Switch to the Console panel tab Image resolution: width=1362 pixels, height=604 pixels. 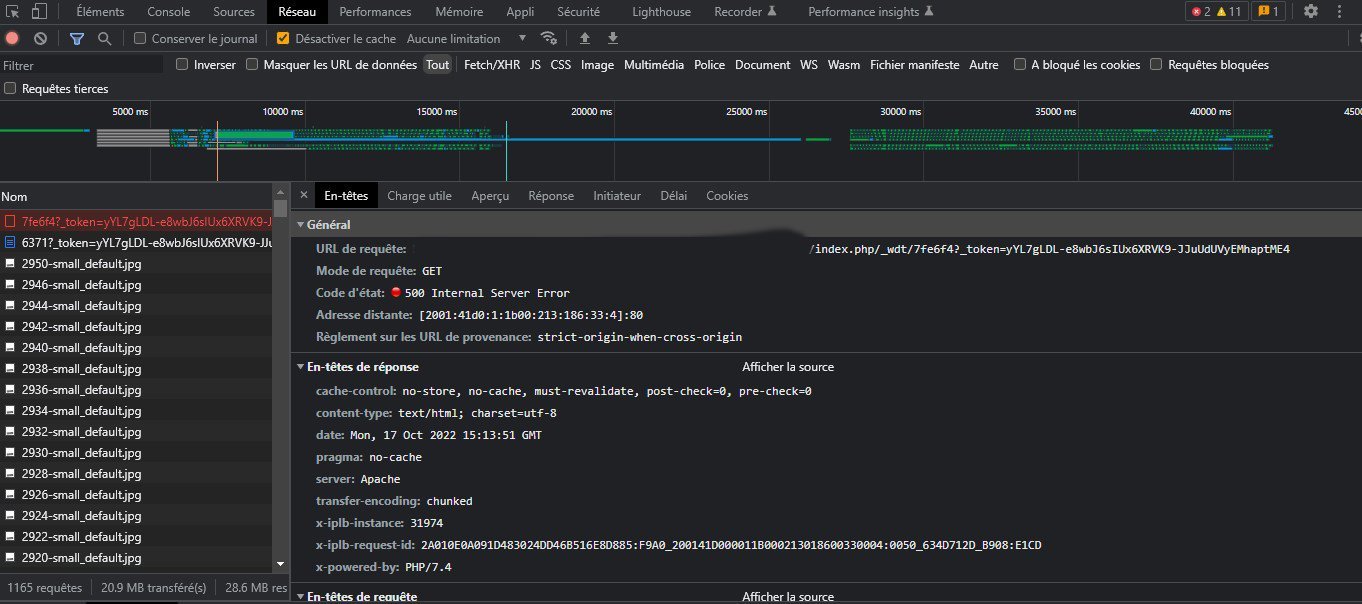pyautogui.click(x=169, y=12)
